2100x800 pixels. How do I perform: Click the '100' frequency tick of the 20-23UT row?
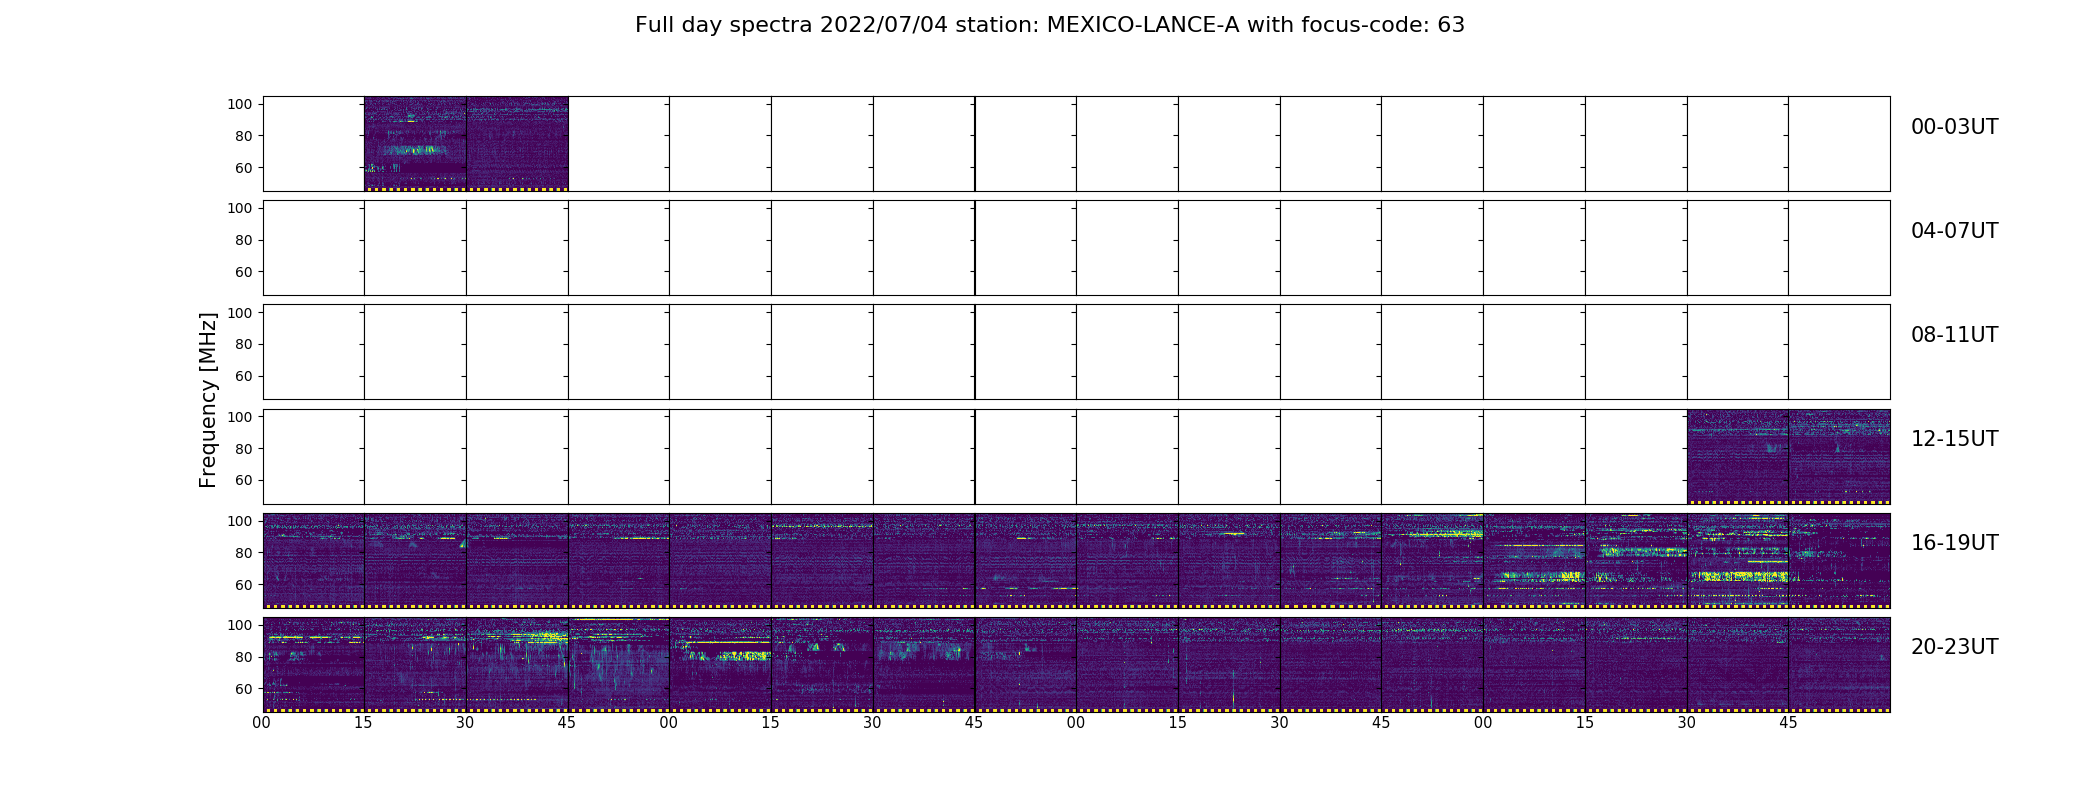(x=240, y=624)
